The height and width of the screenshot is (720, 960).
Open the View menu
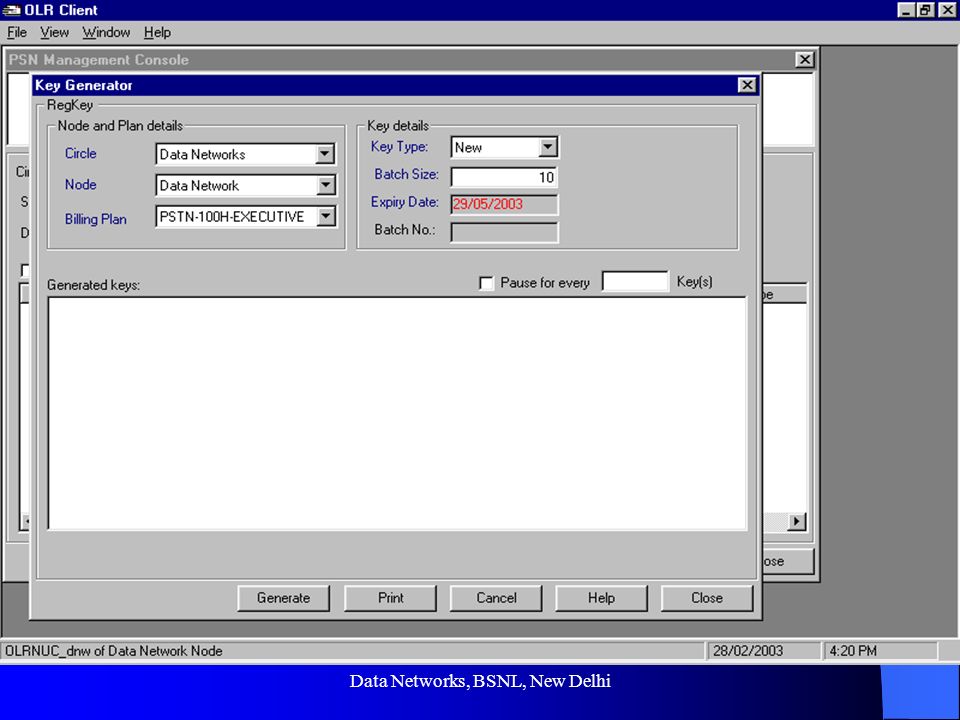[54, 32]
